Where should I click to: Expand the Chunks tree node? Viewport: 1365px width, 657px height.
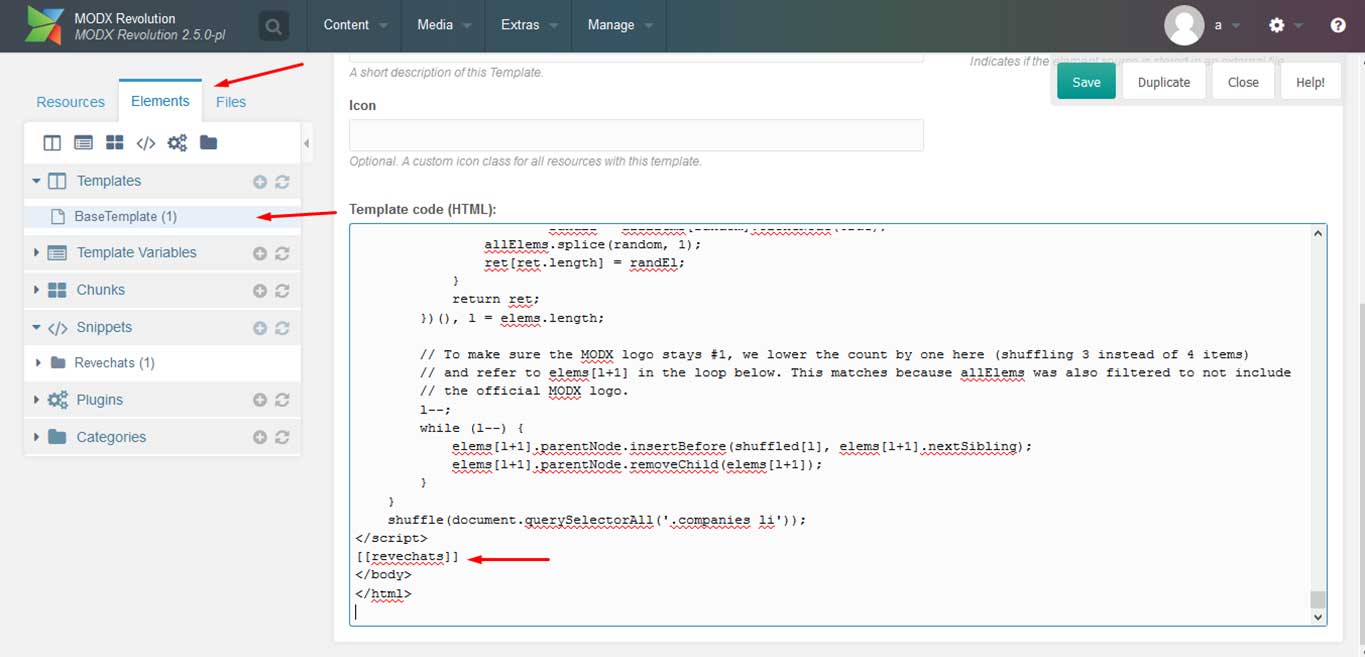tap(37, 290)
